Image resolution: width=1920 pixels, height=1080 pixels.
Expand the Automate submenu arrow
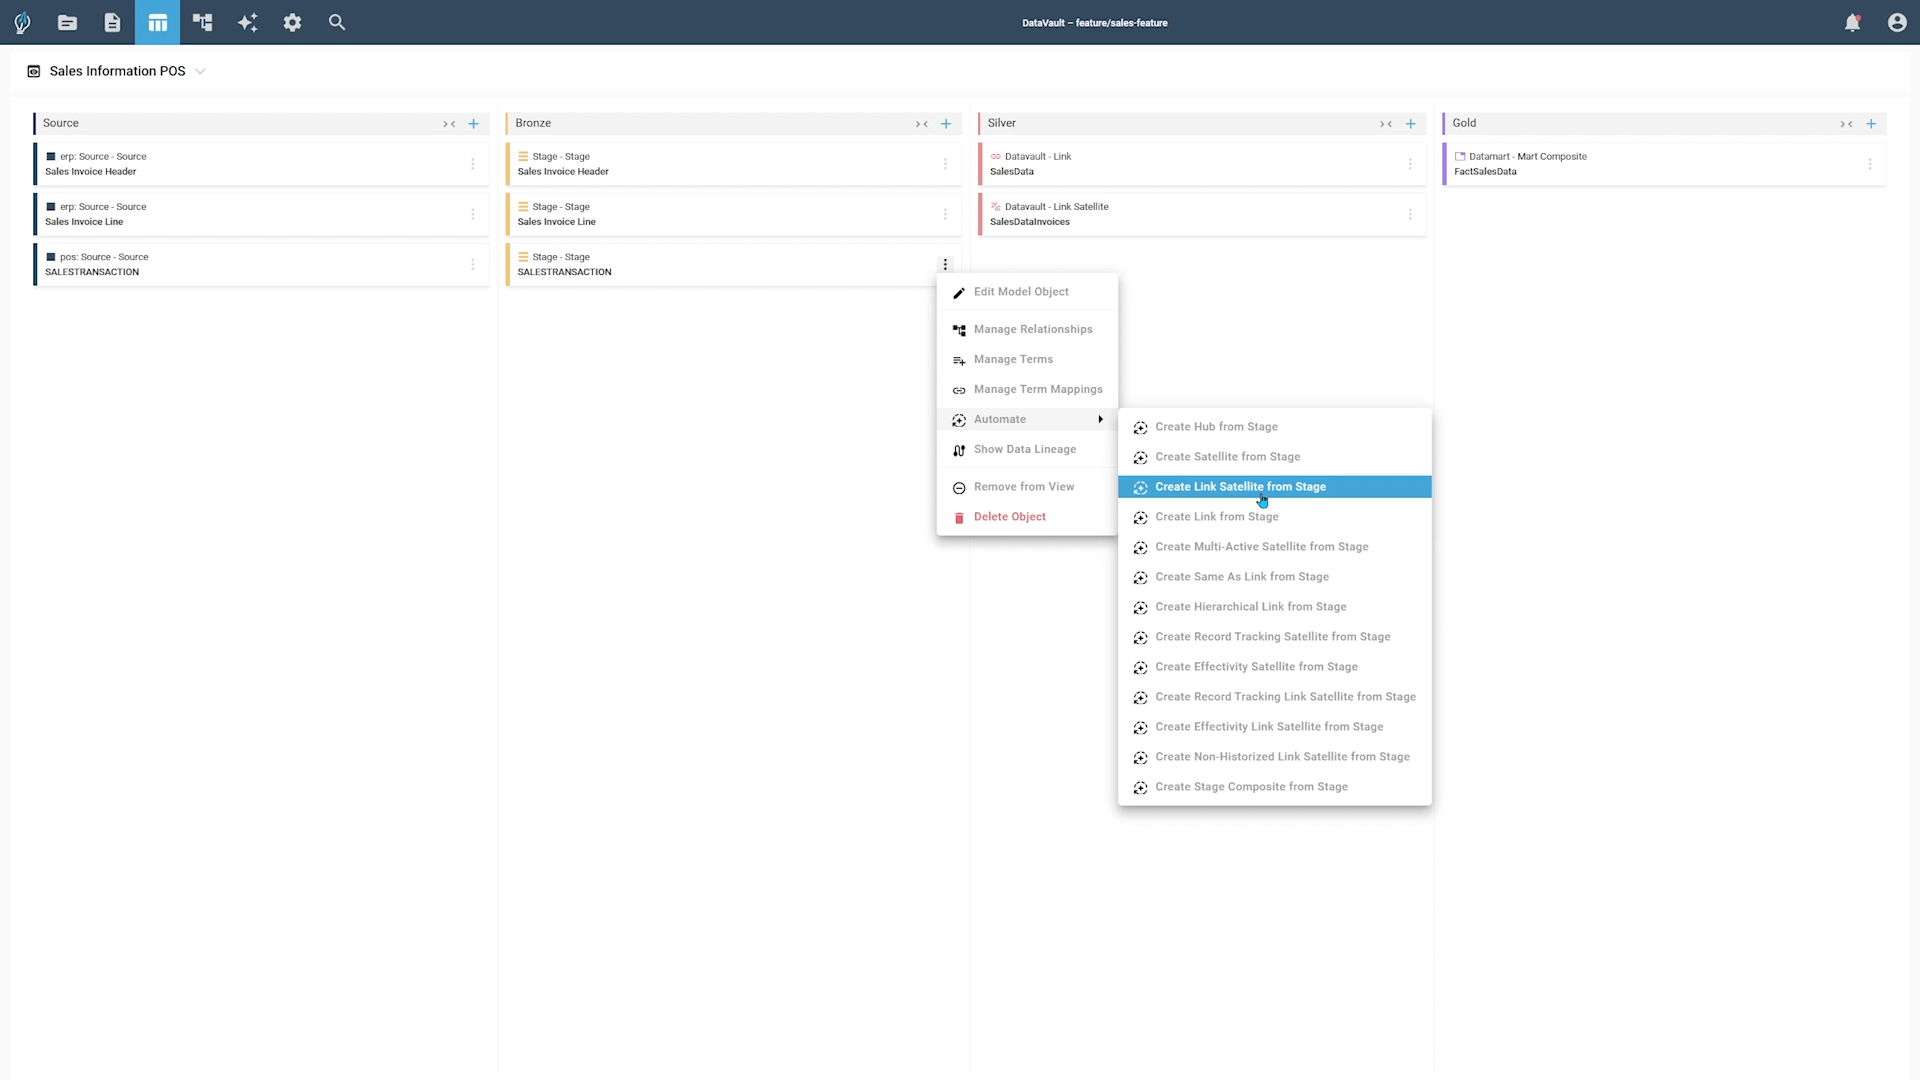point(1100,419)
